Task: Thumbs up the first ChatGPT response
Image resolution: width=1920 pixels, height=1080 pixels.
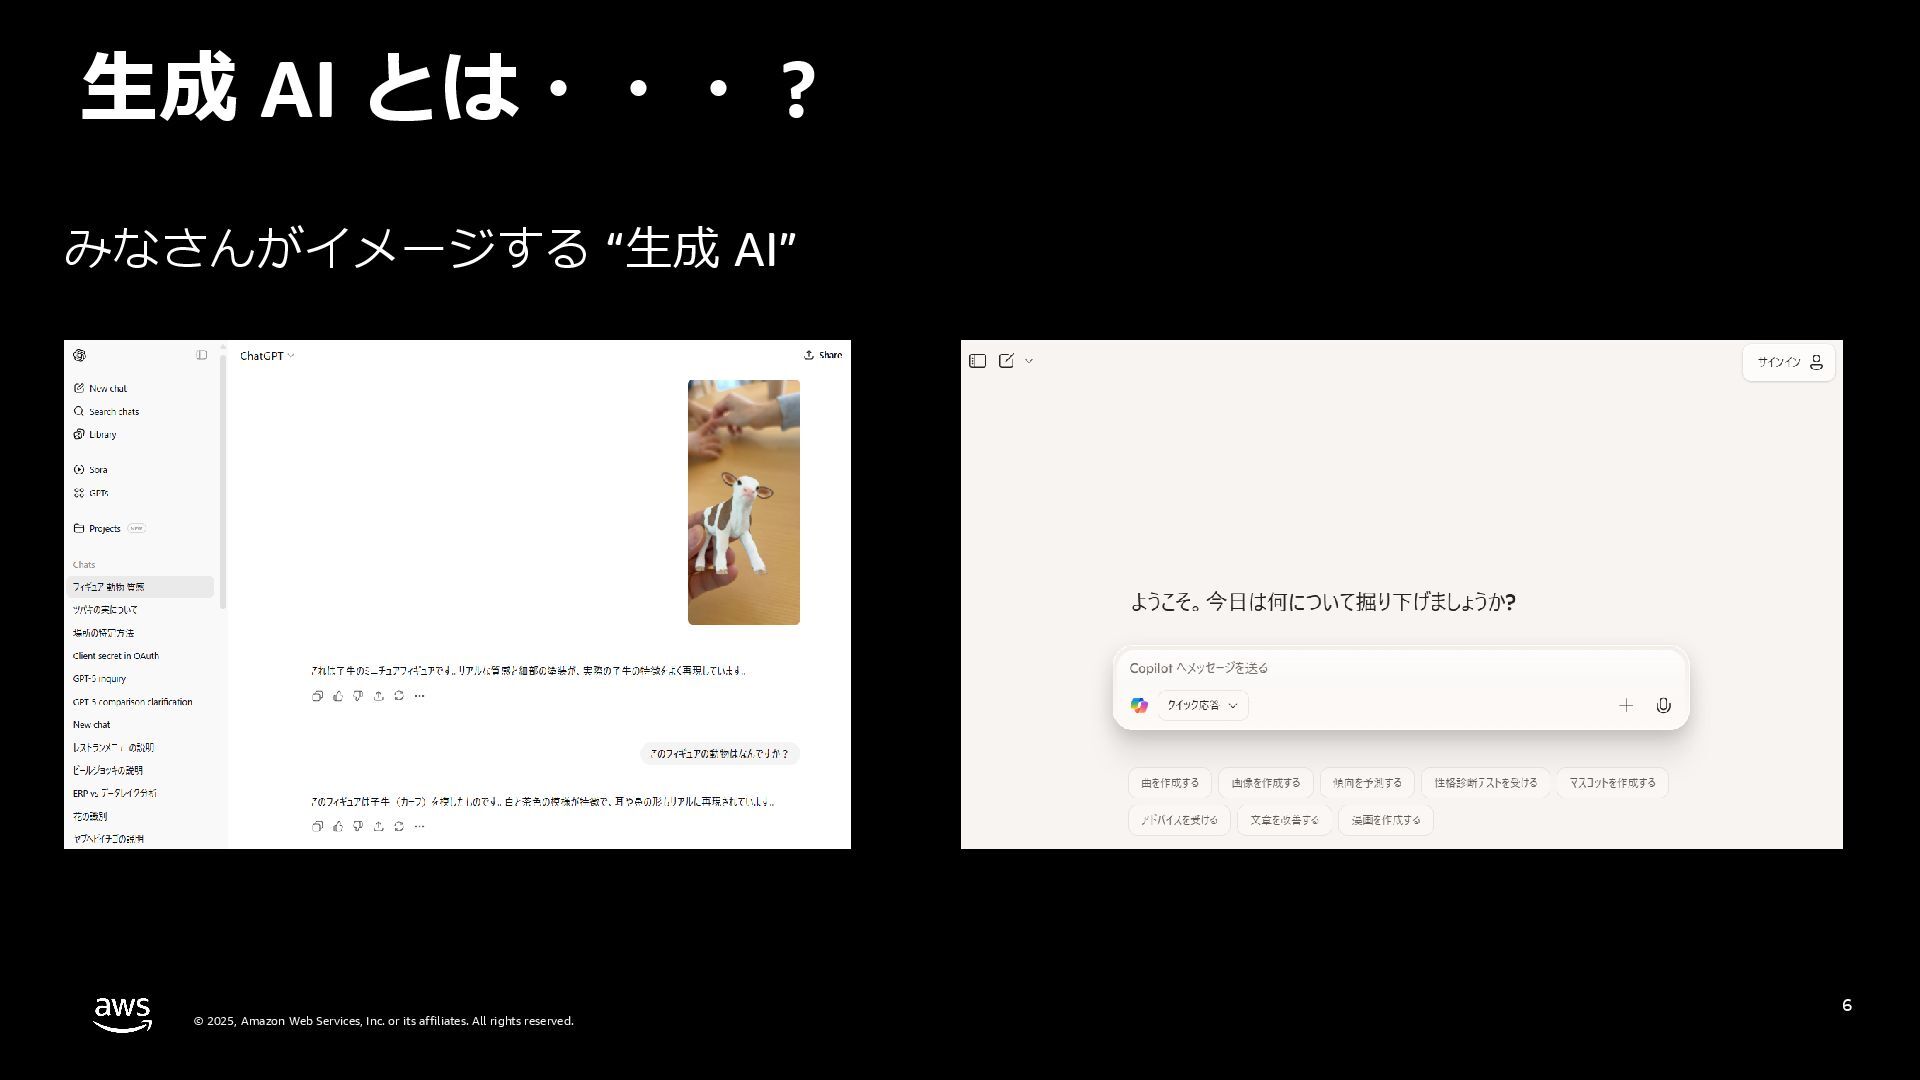Action: [338, 696]
